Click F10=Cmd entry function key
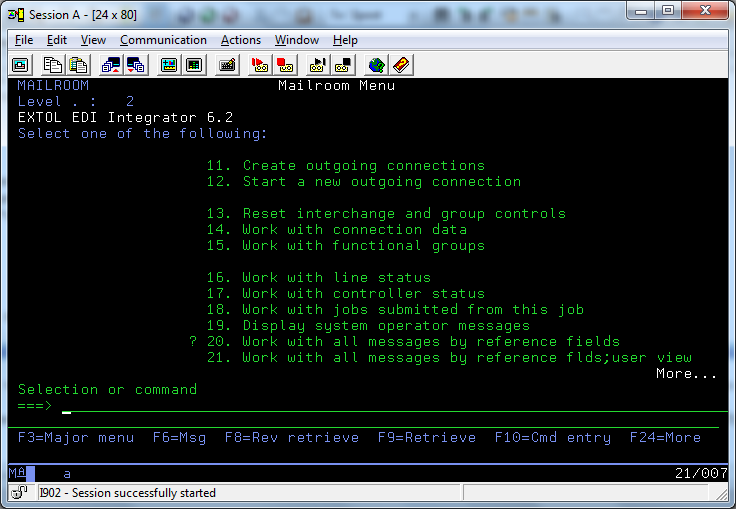 point(553,438)
